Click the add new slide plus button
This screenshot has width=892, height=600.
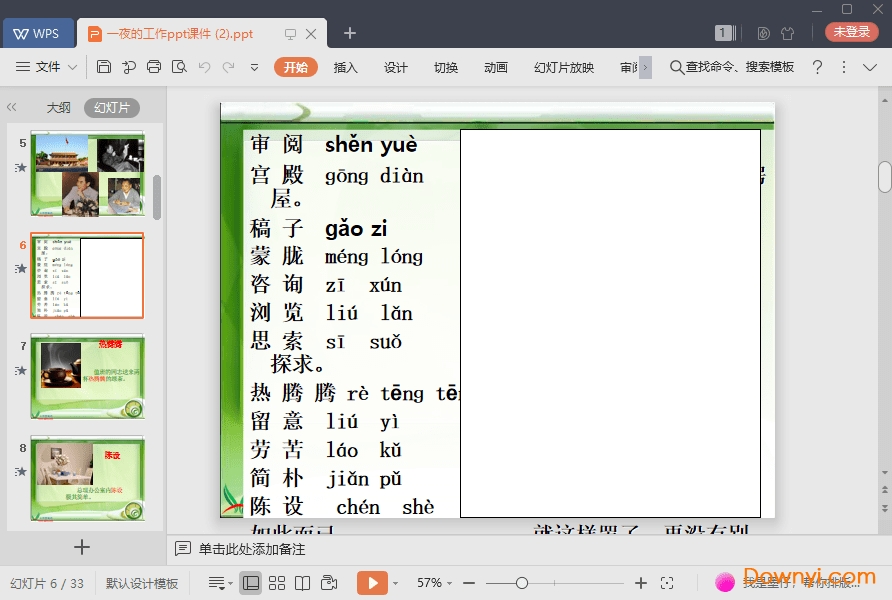(x=82, y=547)
